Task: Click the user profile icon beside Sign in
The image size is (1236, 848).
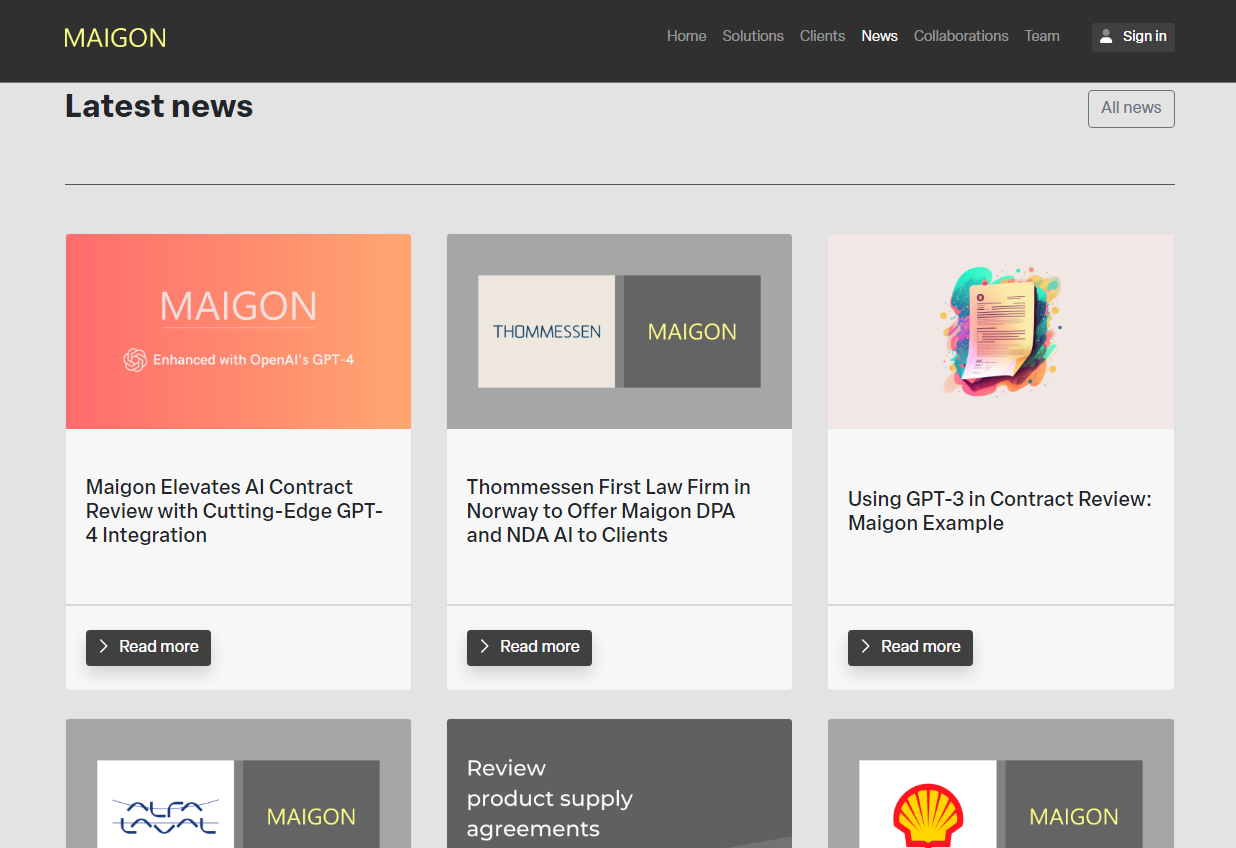Action: (x=1106, y=37)
